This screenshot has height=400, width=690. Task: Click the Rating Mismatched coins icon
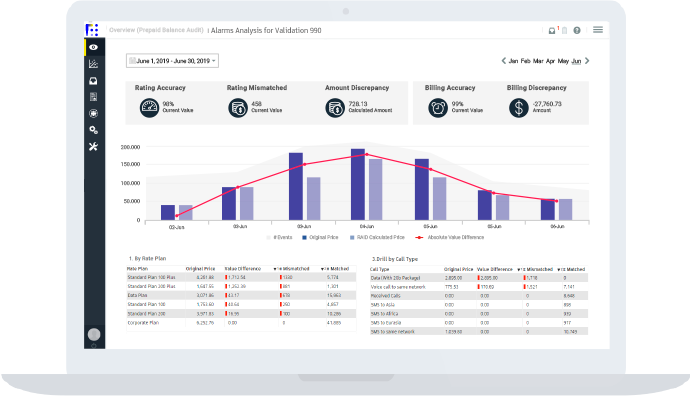coord(238,107)
